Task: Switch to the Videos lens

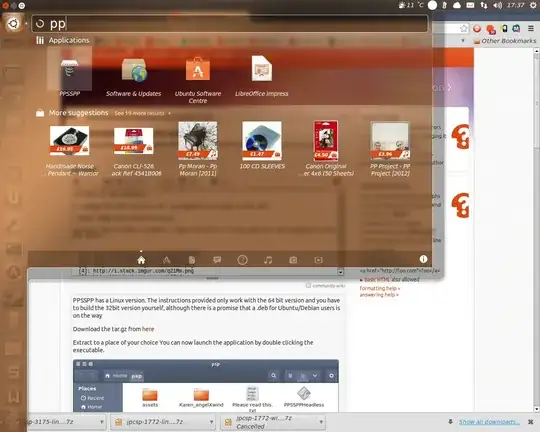Action: click(319, 260)
